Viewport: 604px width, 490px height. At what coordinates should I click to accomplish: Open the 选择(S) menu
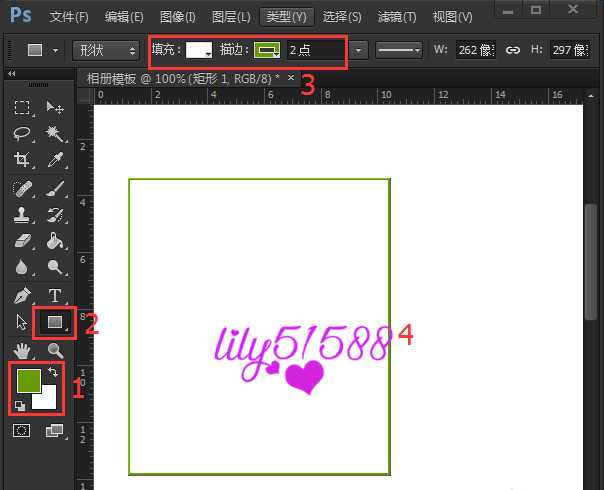click(x=342, y=17)
